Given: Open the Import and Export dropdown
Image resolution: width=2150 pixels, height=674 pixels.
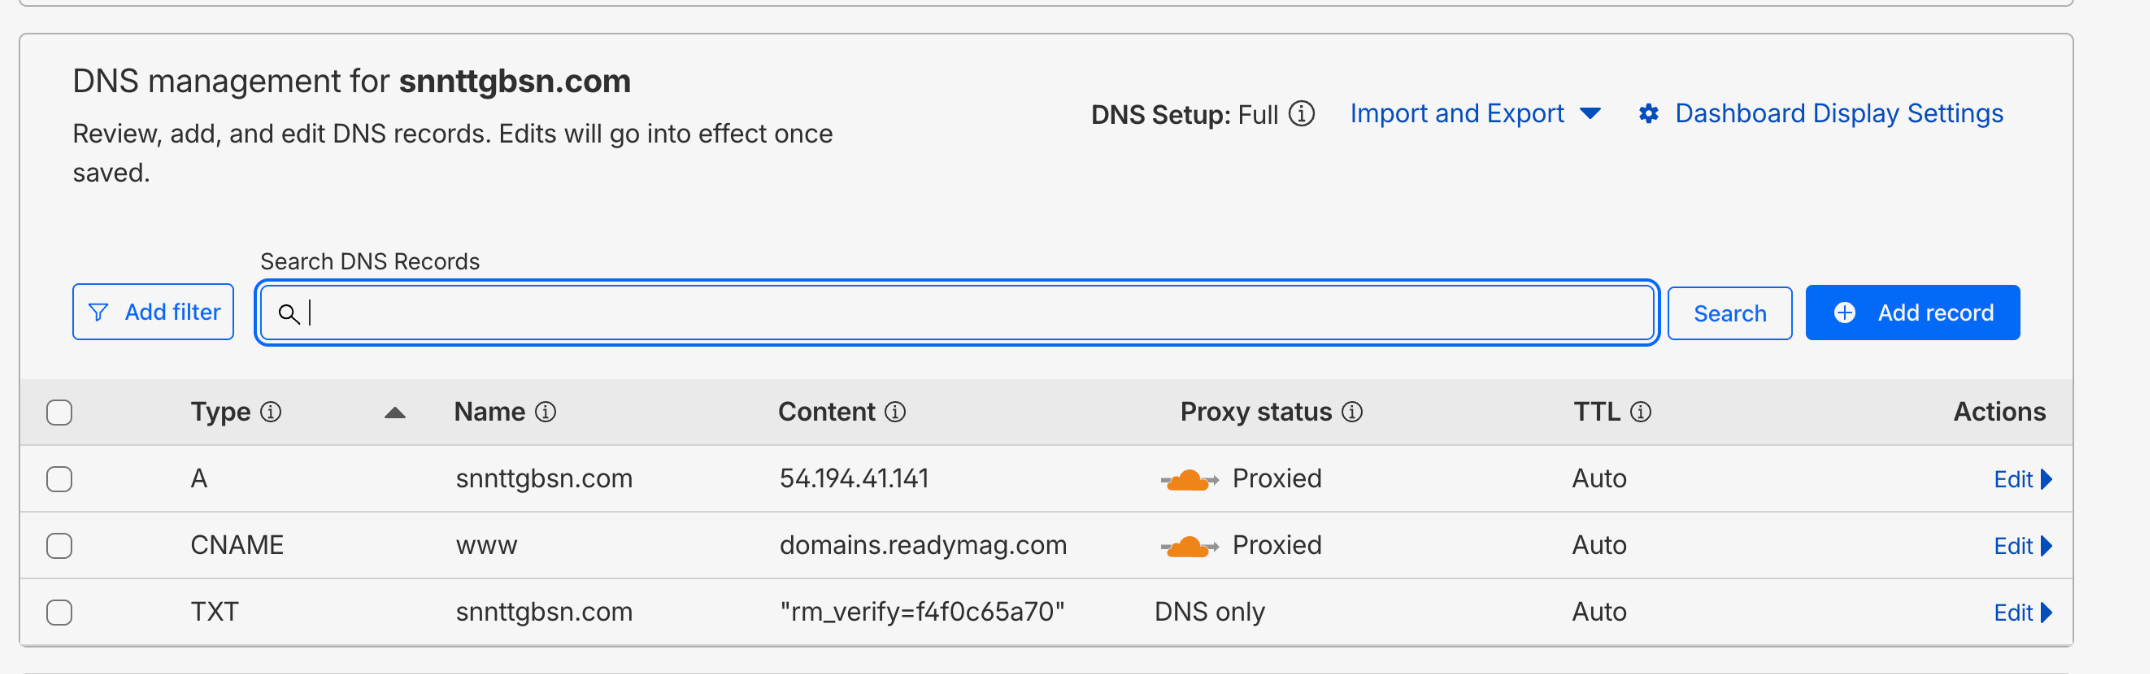Looking at the screenshot, I should [1475, 114].
